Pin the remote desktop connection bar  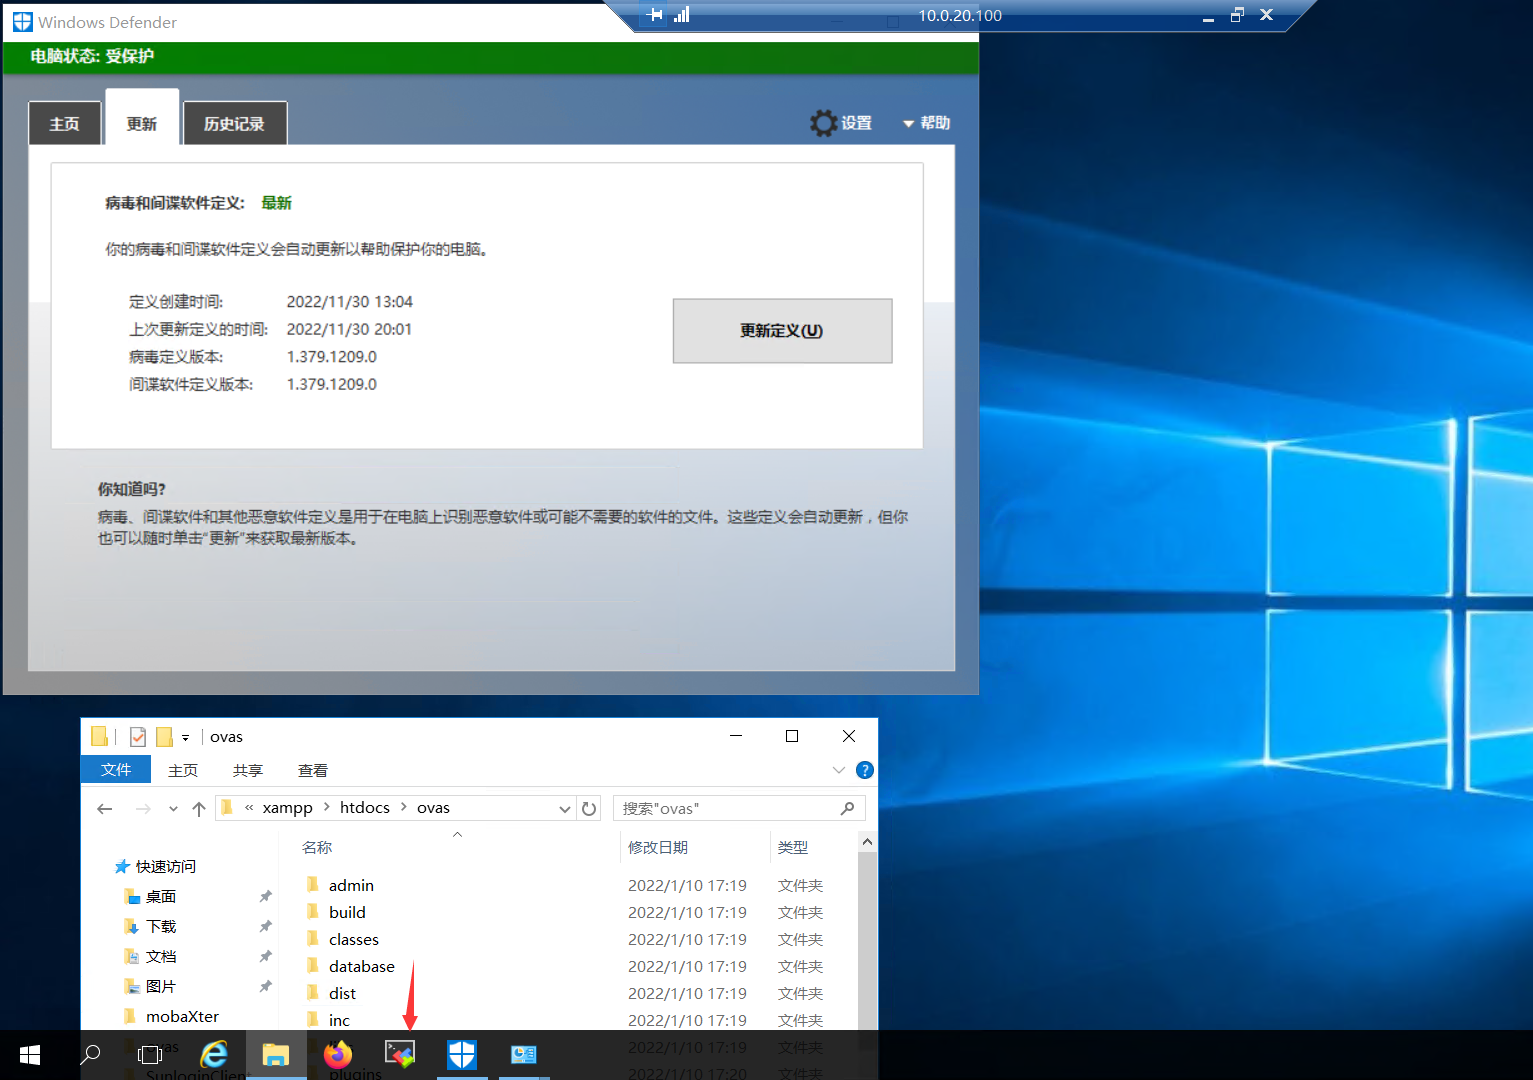(655, 15)
